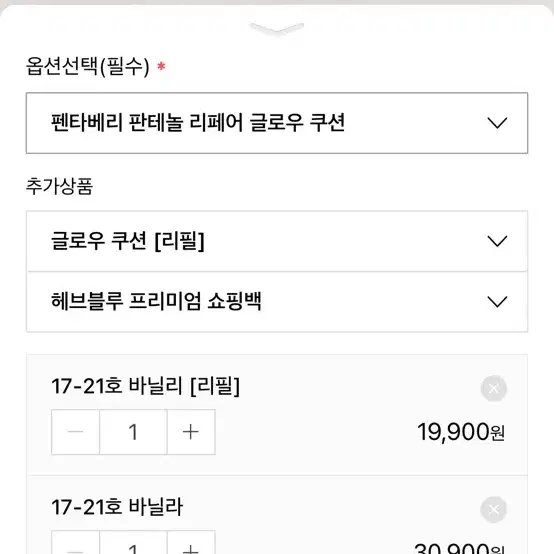Click chevron arrow beside 헤브블루 프리미엄 쇼핑백

pyautogui.click(x=497, y=302)
